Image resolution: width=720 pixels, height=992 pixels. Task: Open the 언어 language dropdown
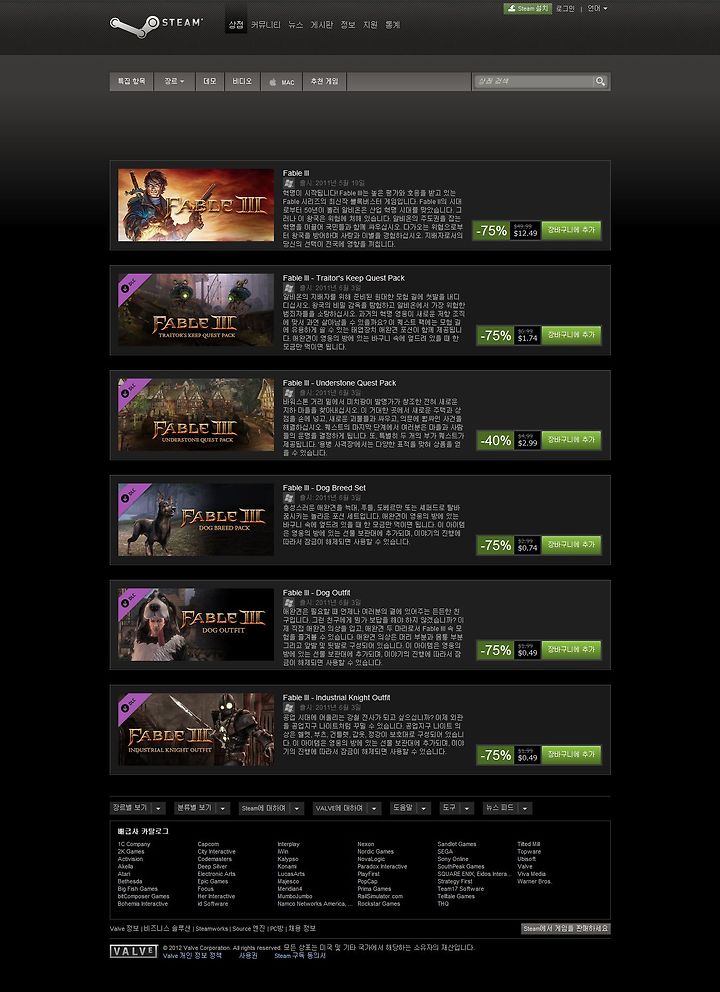point(597,9)
